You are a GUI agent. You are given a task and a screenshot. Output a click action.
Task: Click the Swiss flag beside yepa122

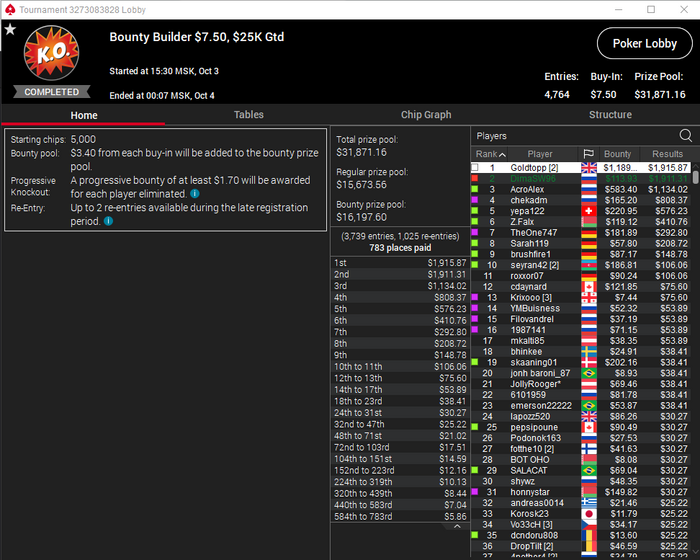coord(589,211)
